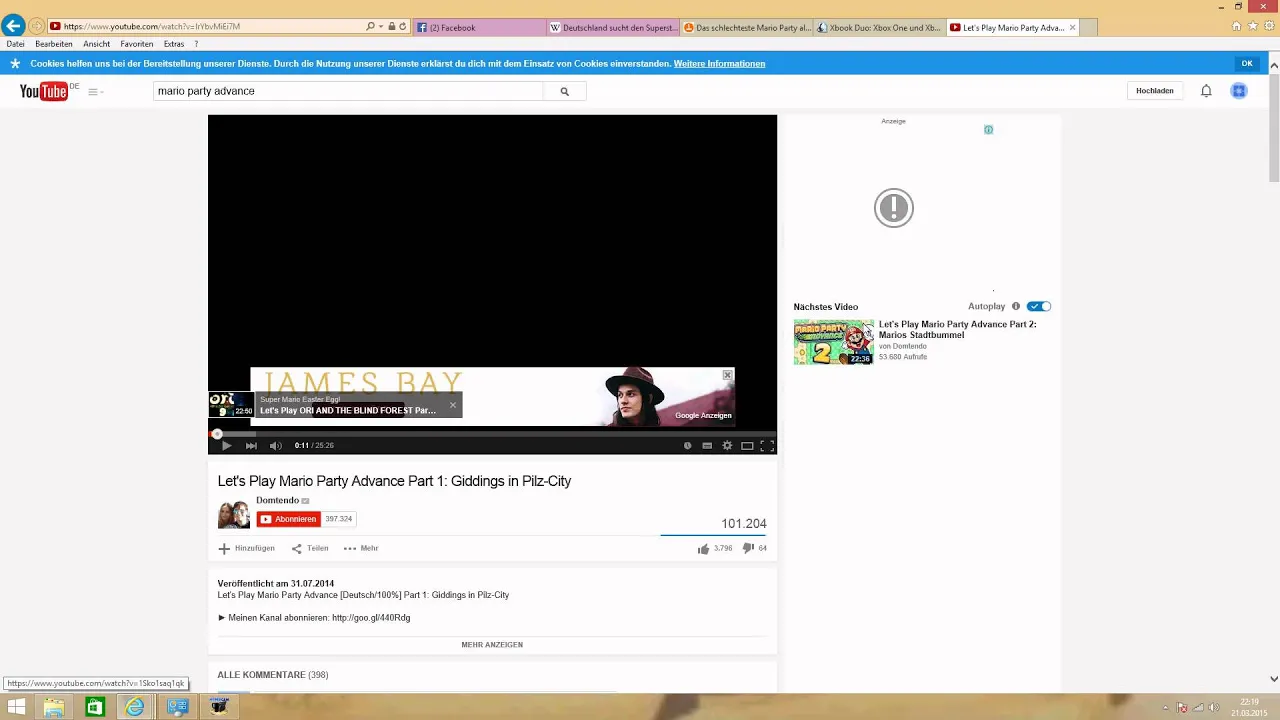Open File Explorer from taskbar
1280x720 pixels.
tap(54, 707)
